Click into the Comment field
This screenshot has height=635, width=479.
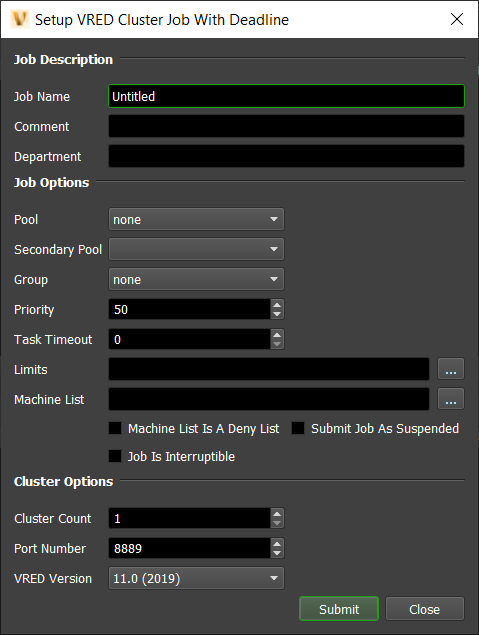286,126
